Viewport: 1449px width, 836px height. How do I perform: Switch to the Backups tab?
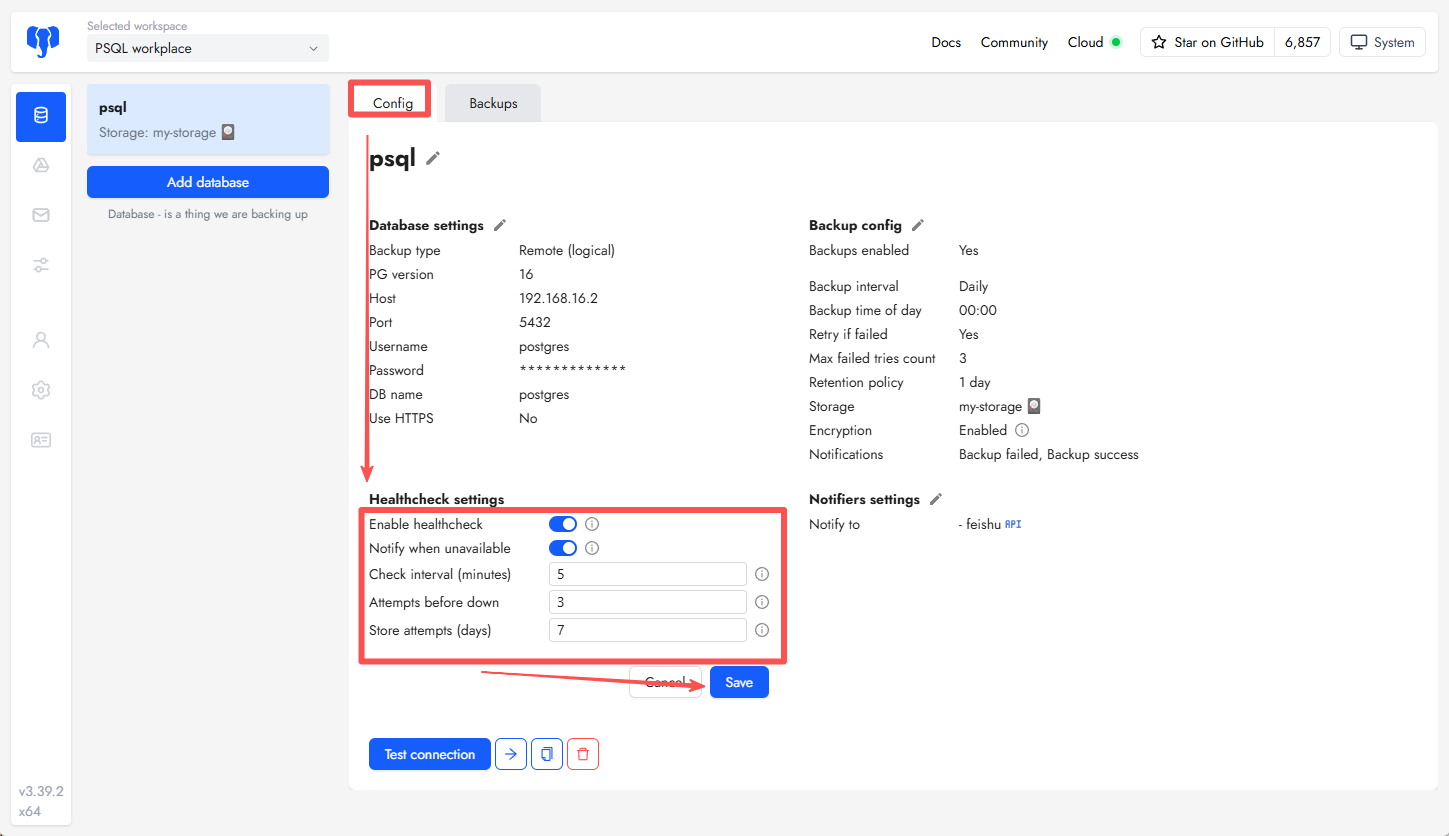tap(493, 103)
